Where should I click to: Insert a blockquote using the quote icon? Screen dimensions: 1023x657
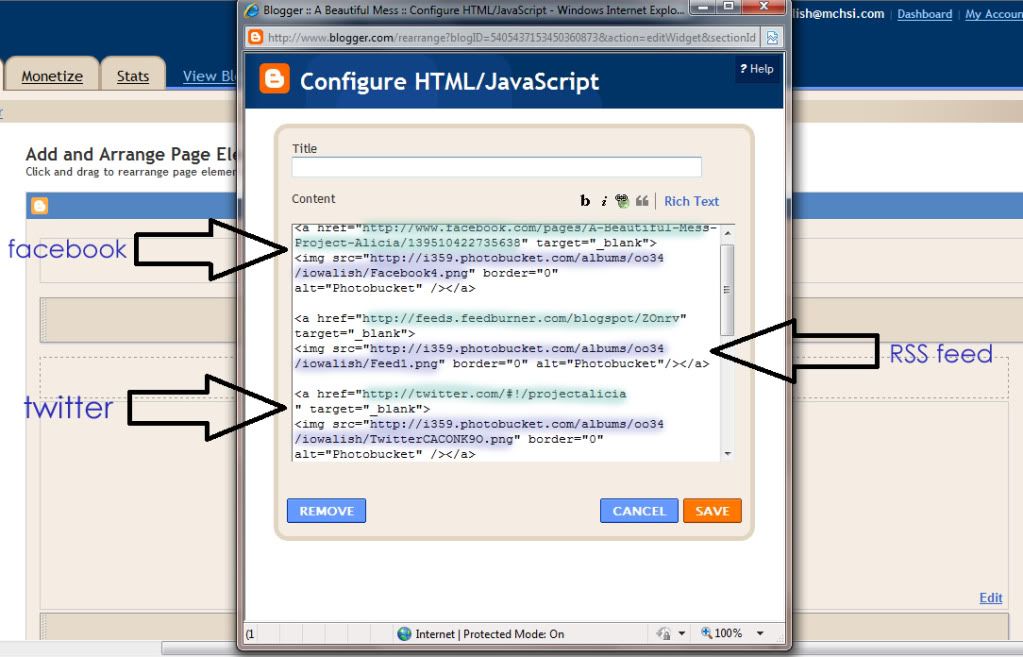click(x=642, y=201)
